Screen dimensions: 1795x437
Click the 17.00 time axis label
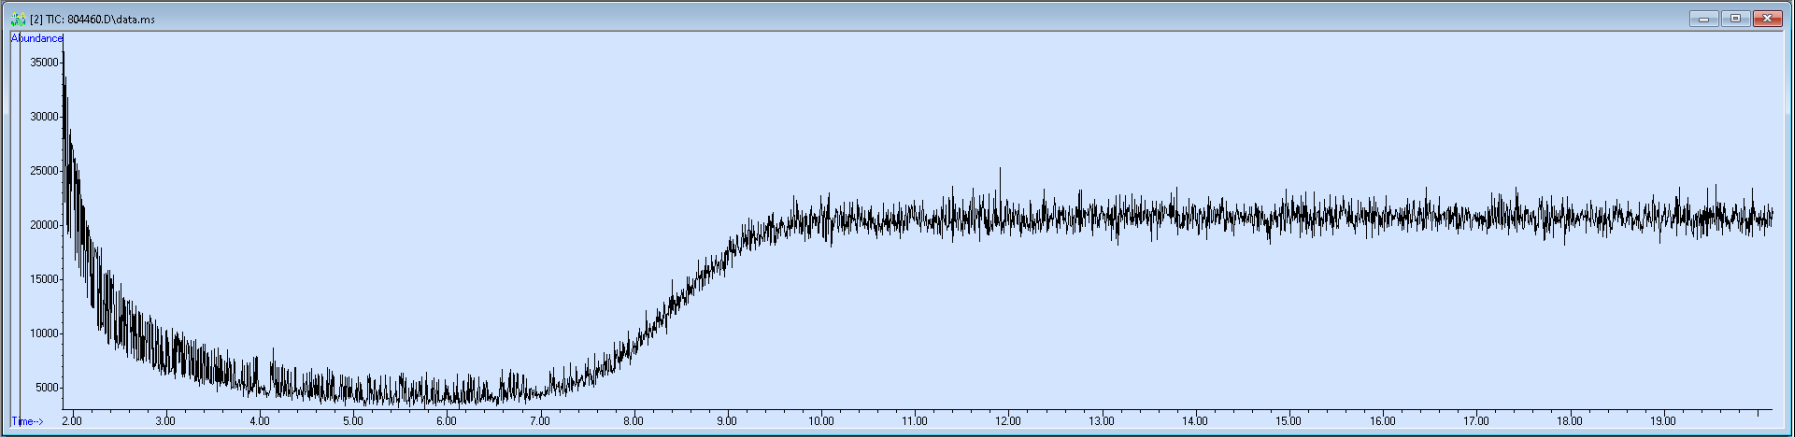pos(1476,422)
